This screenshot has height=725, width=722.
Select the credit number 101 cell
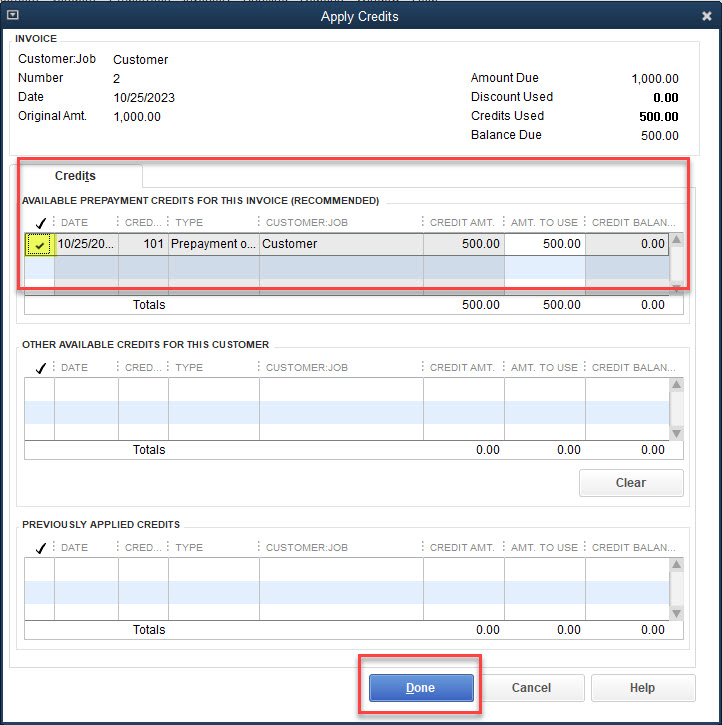[x=143, y=244]
